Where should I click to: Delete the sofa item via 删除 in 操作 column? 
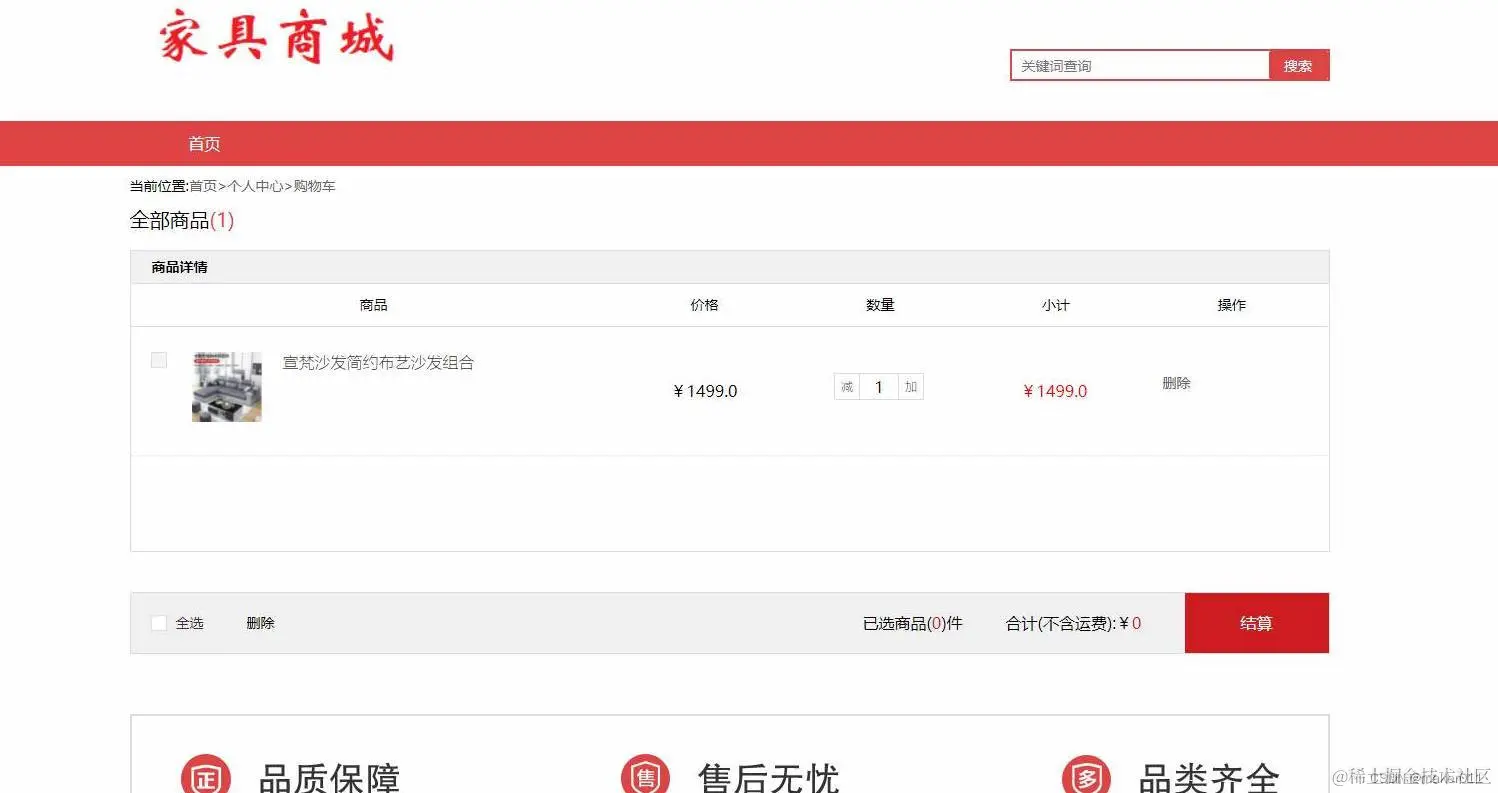pos(1176,383)
